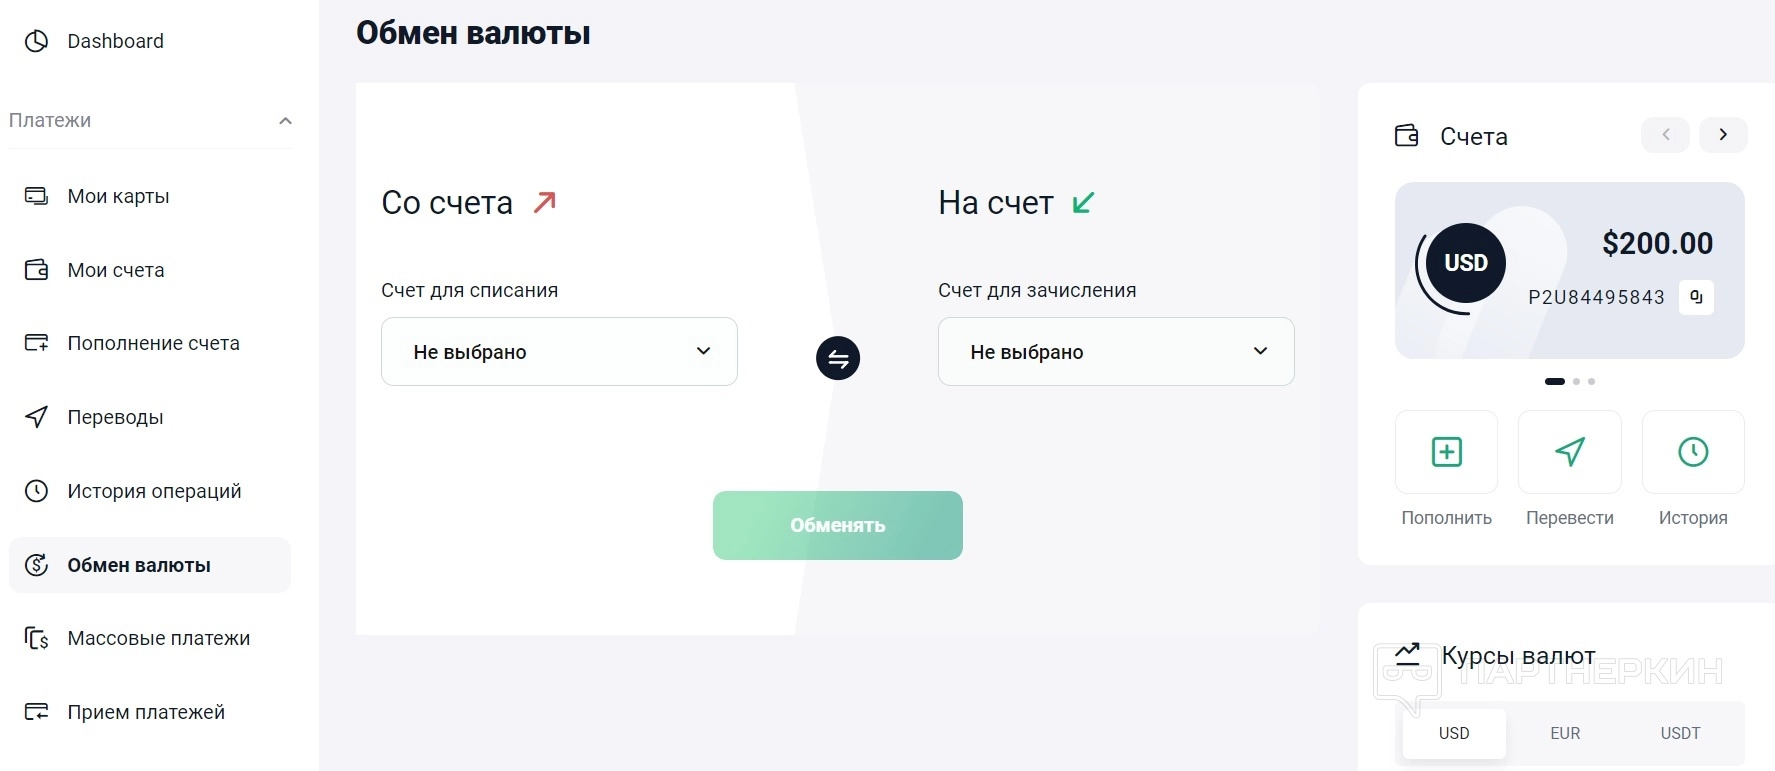
Task: Click the swap accounts round icon
Action: point(838,358)
